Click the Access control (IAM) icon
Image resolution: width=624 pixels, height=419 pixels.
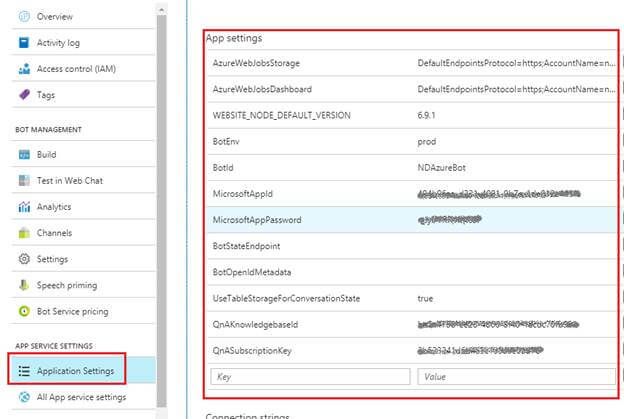24,69
